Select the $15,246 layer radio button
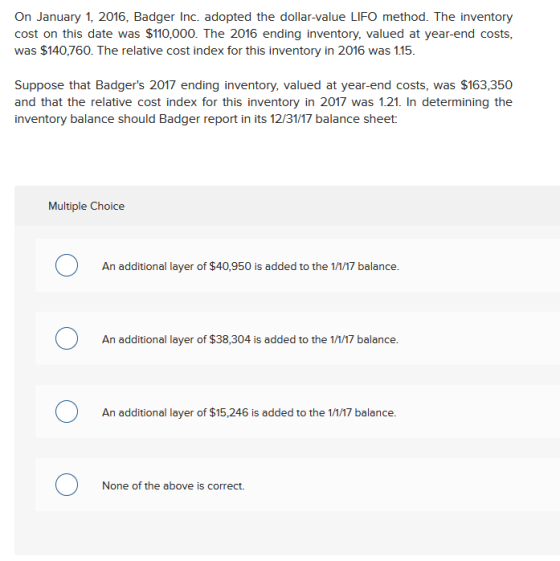This screenshot has width=560, height=561. [x=67, y=411]
